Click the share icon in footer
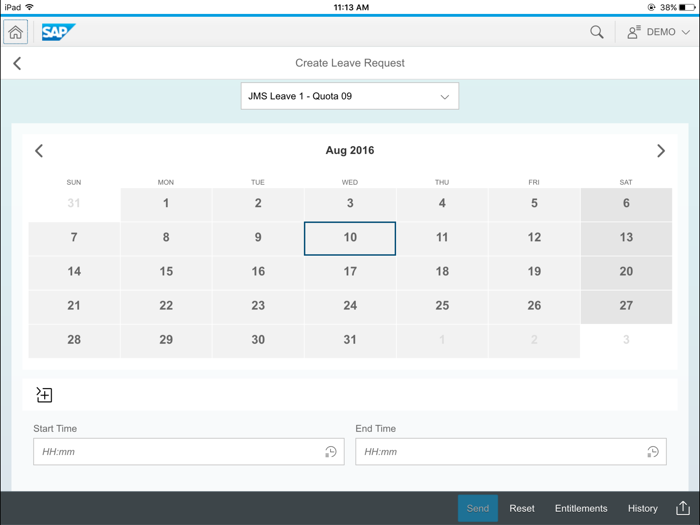The height and width of the screenshot is (525, 700). 683,508
